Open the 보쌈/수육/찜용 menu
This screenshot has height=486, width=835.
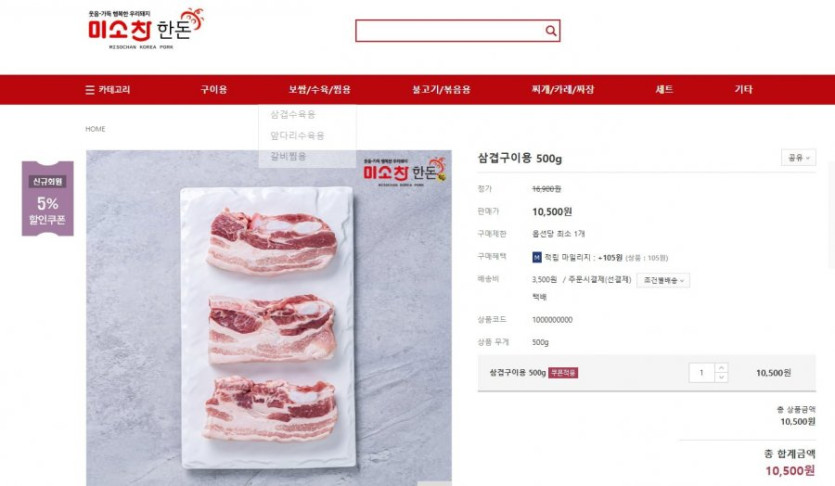point(320,89)
